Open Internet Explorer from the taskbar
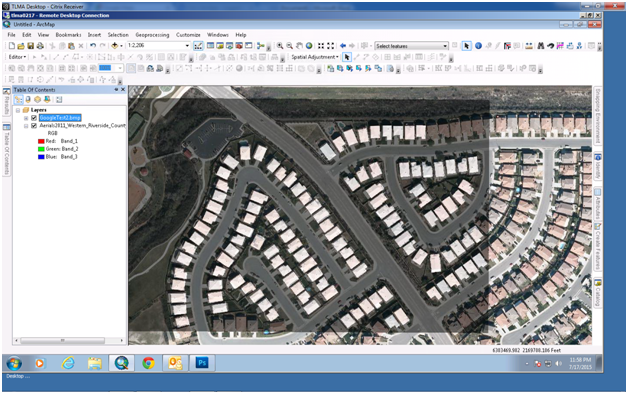 pos(68,363)
